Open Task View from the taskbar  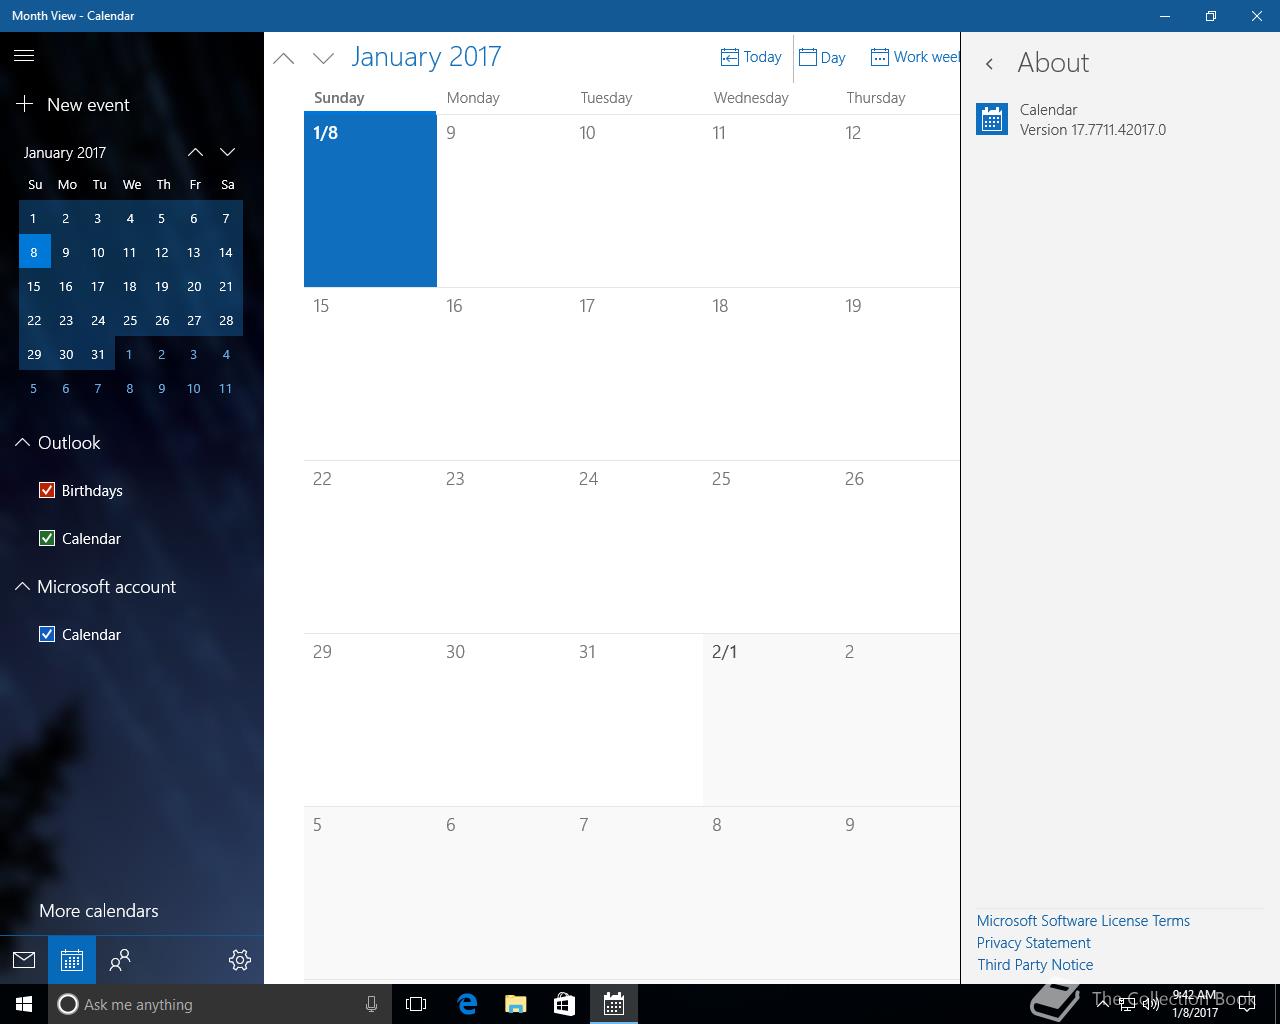(416, 1004)
